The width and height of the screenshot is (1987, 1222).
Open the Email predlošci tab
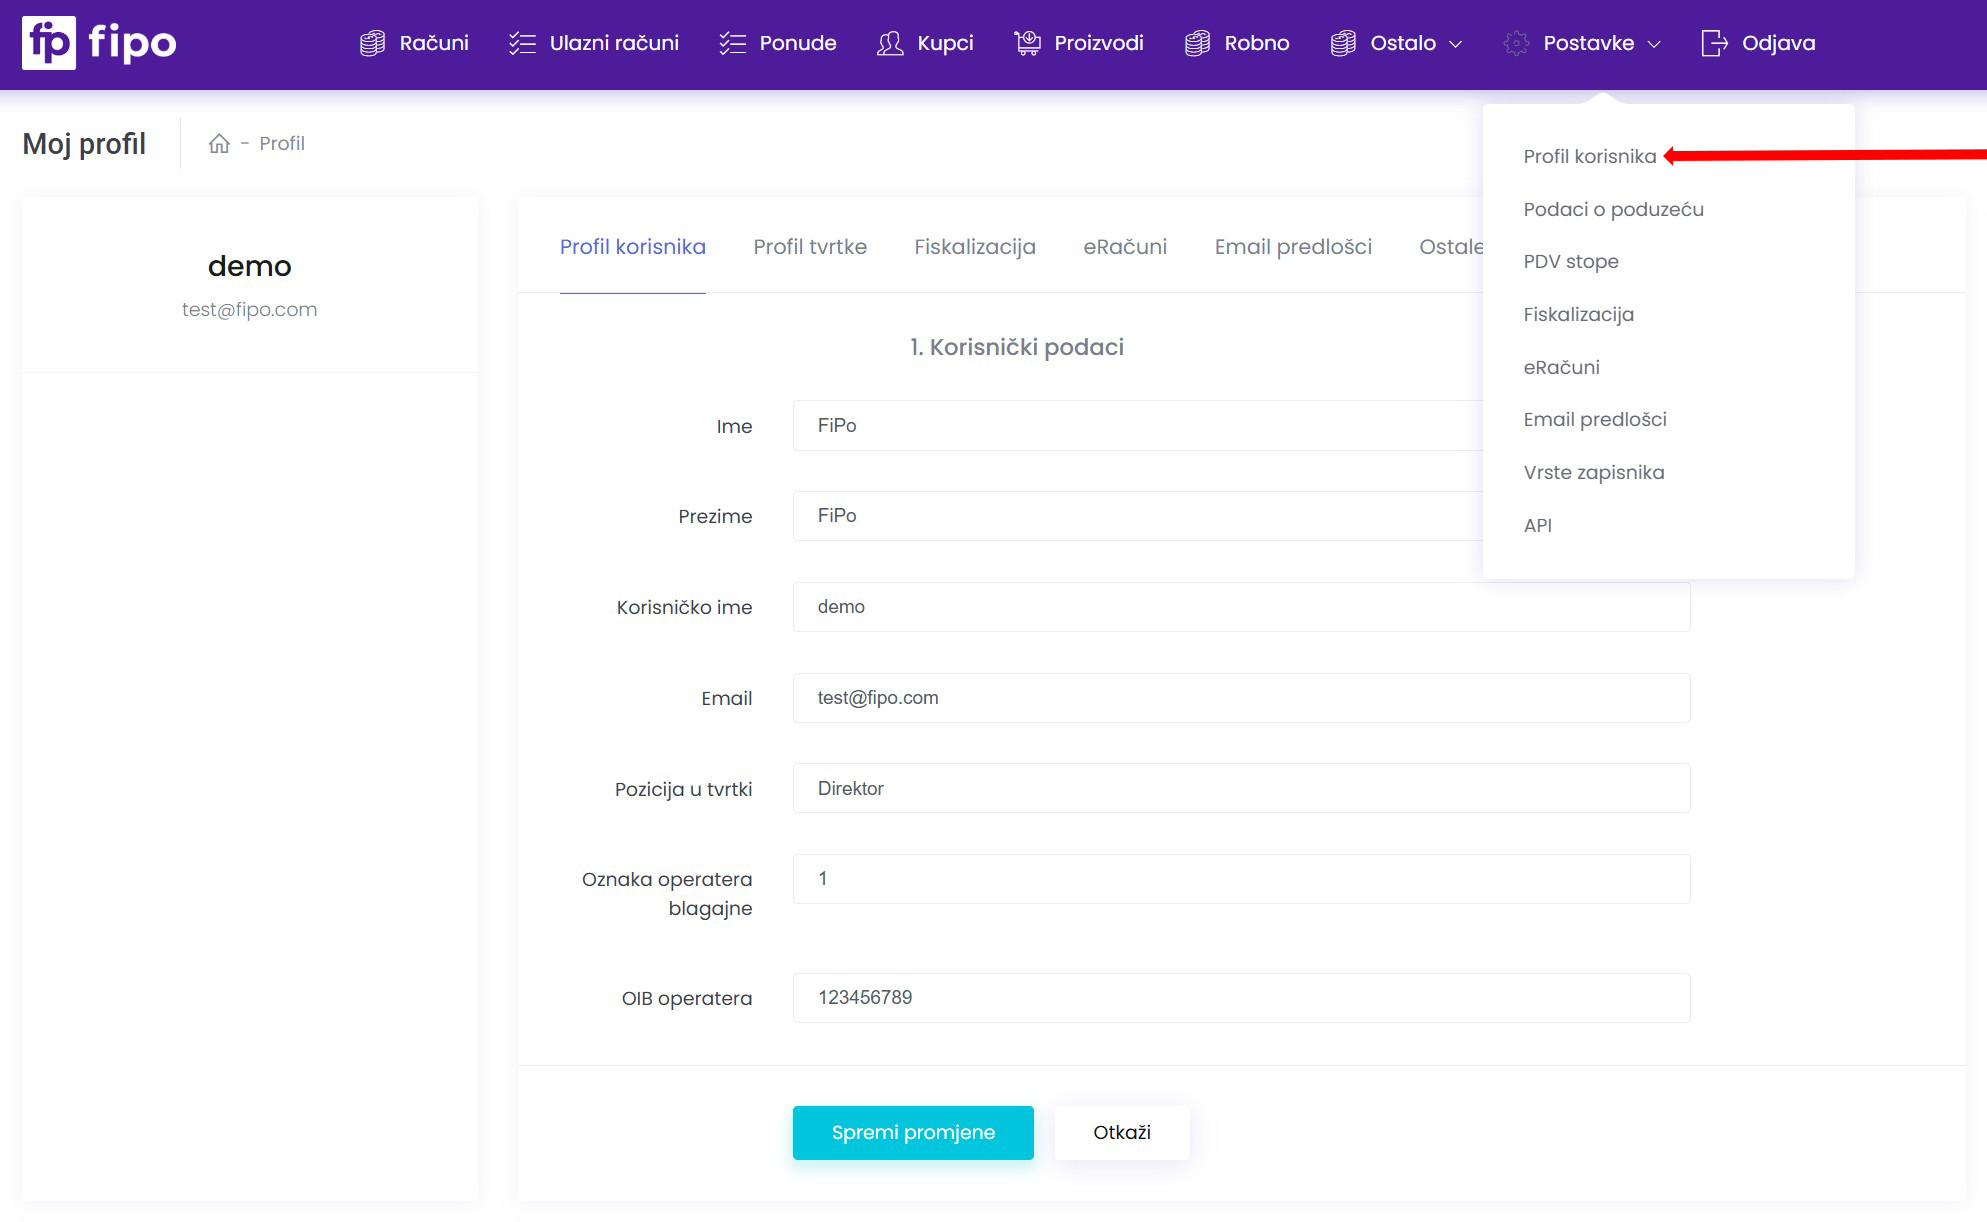pos(1292,247)
